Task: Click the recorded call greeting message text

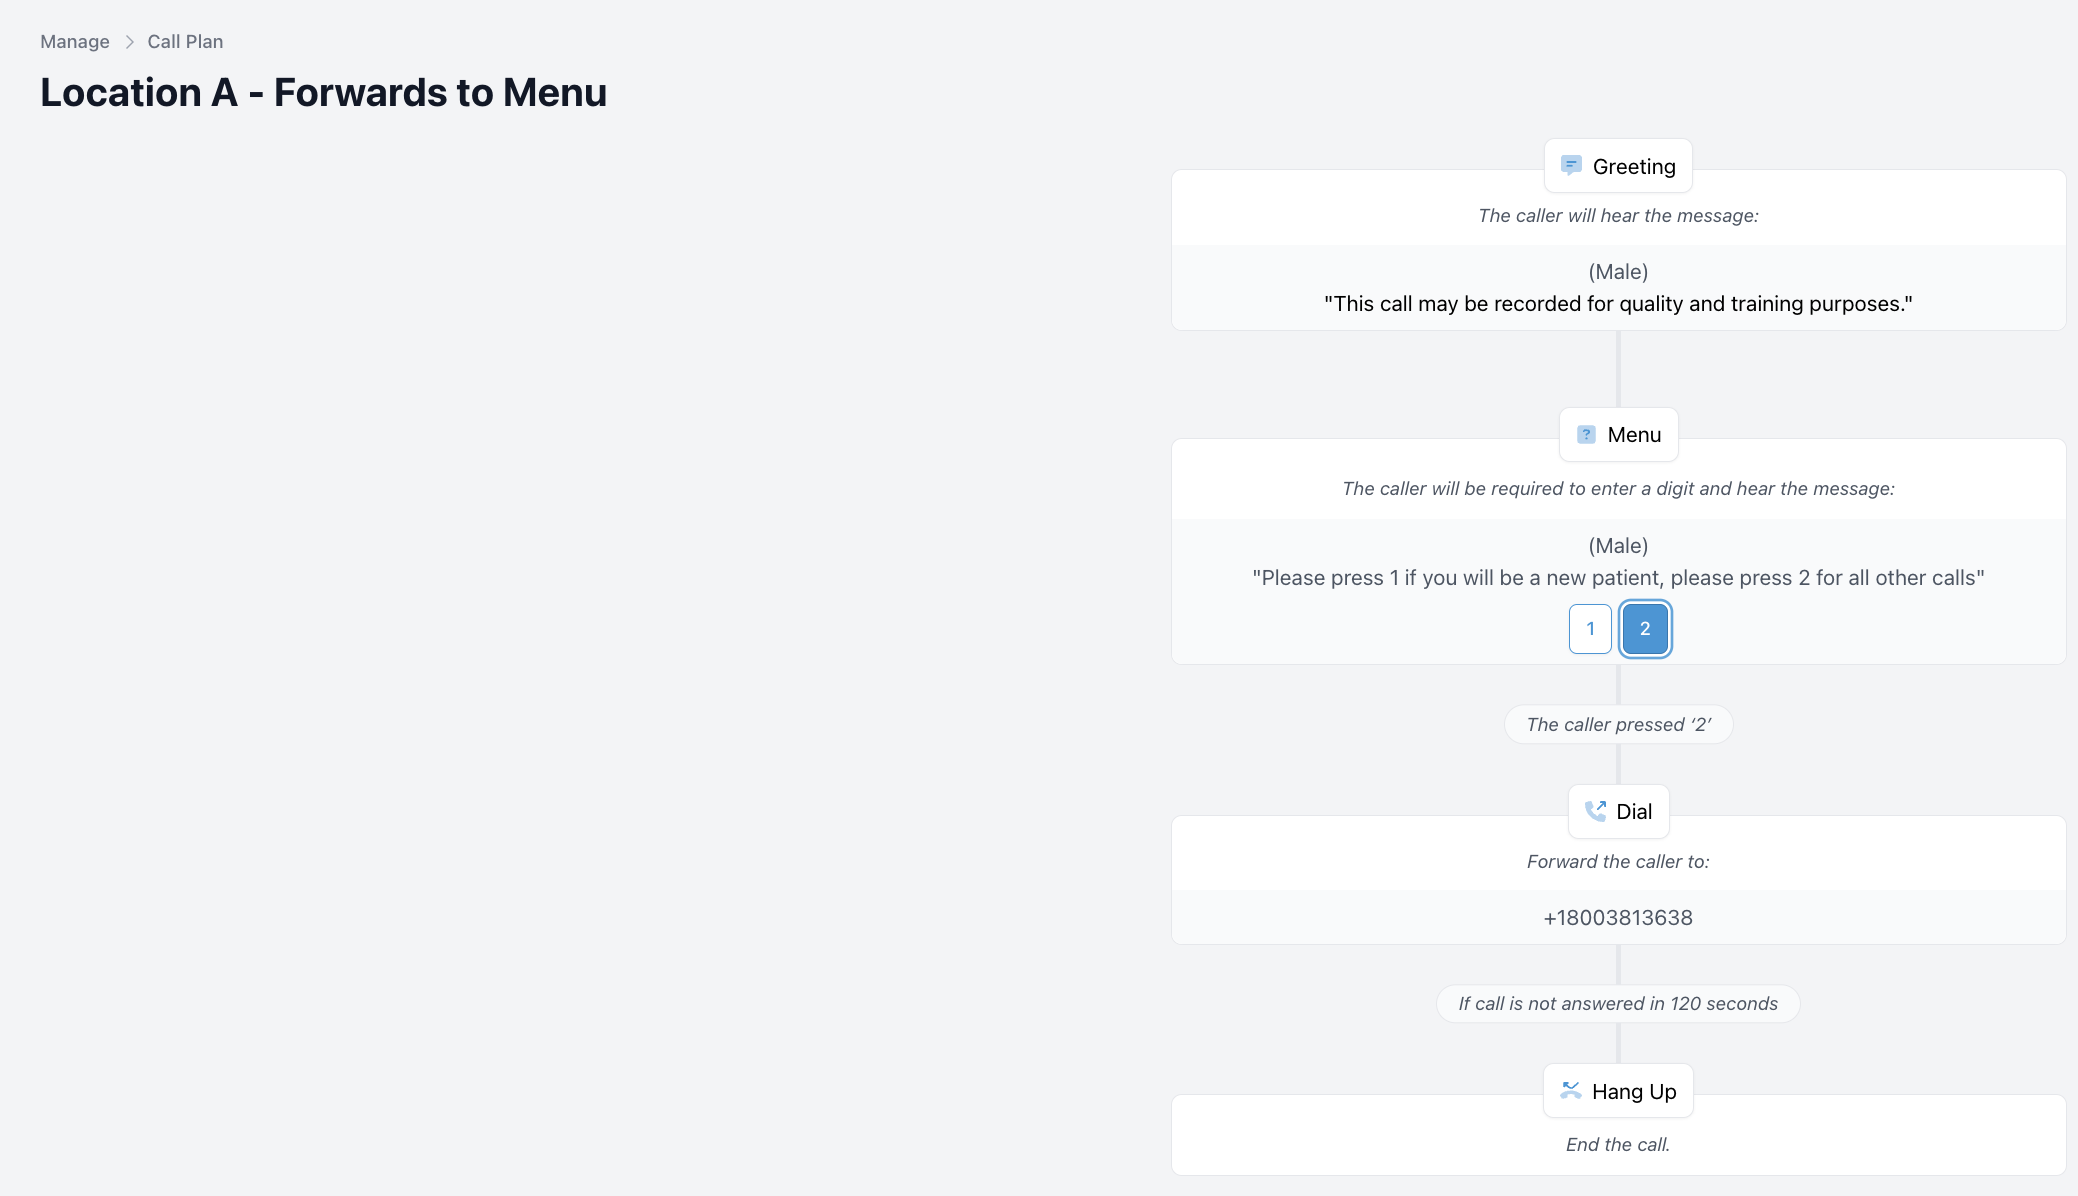Action: point(1618,304)
